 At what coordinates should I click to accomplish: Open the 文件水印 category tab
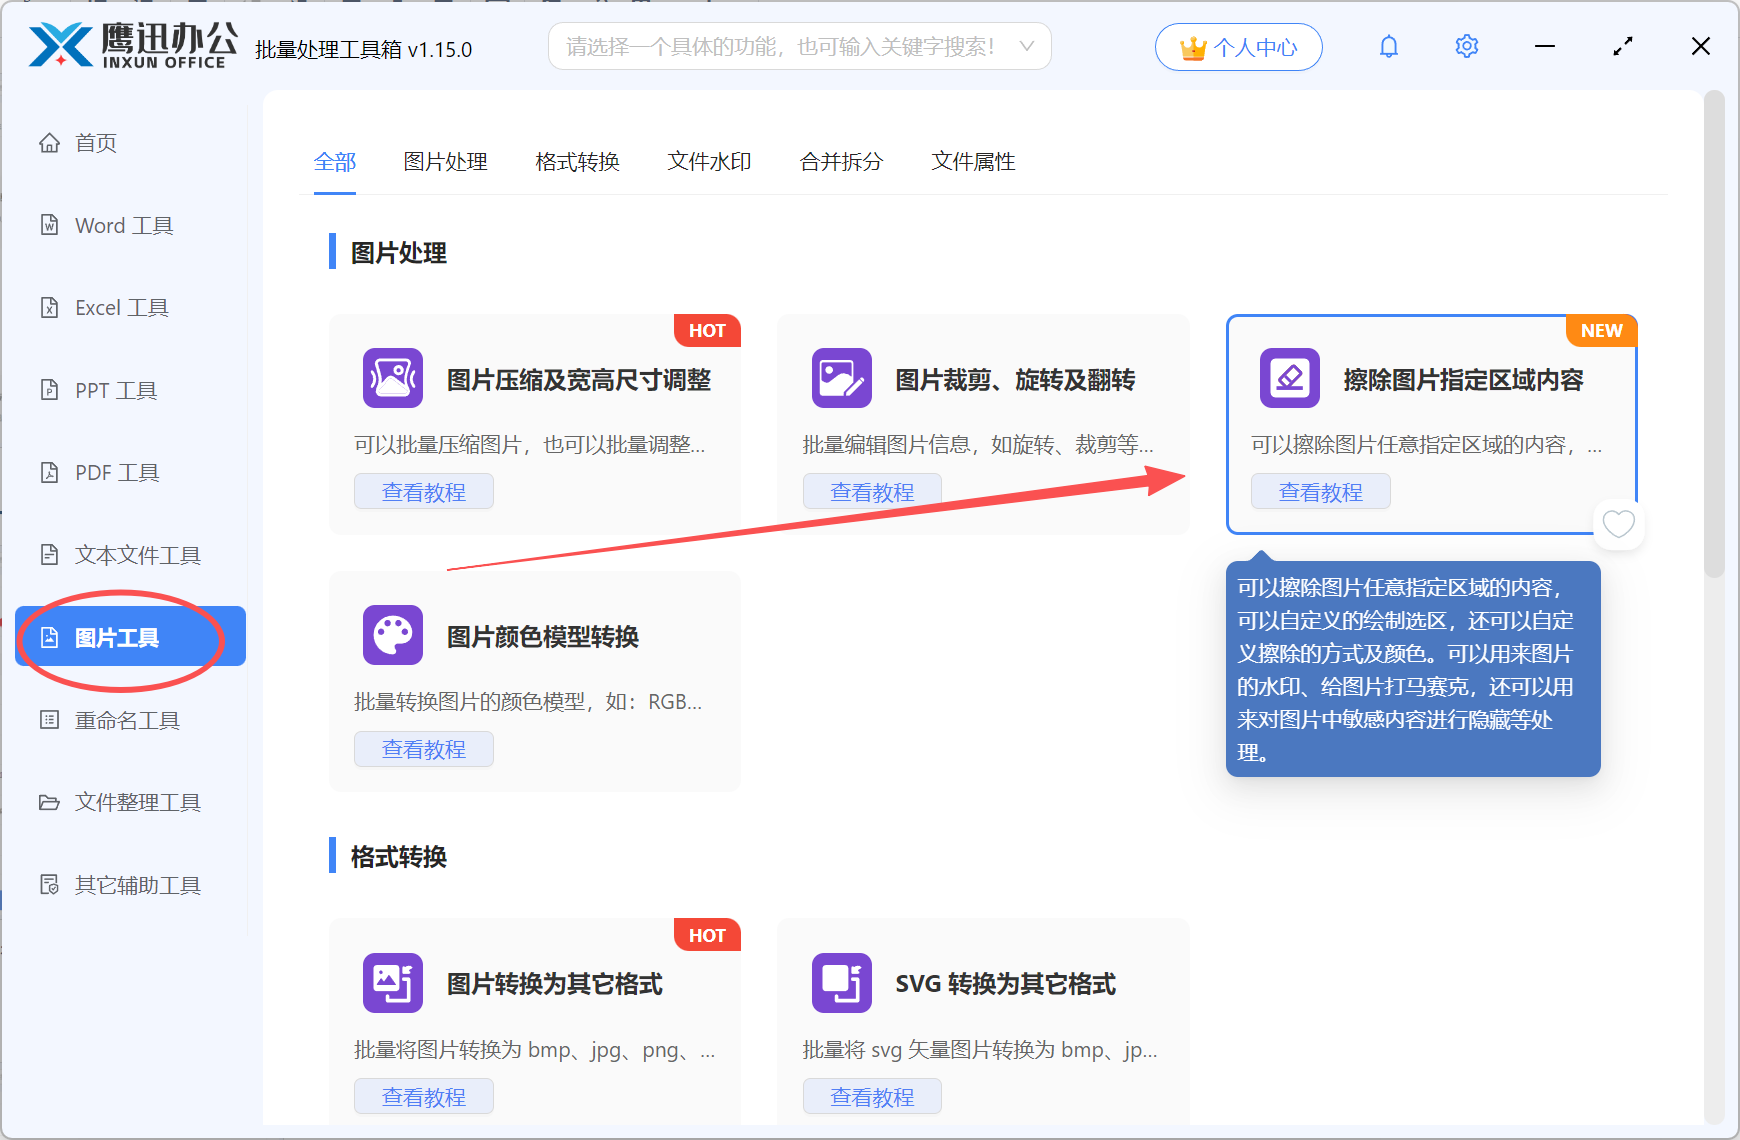pos(709,161)
